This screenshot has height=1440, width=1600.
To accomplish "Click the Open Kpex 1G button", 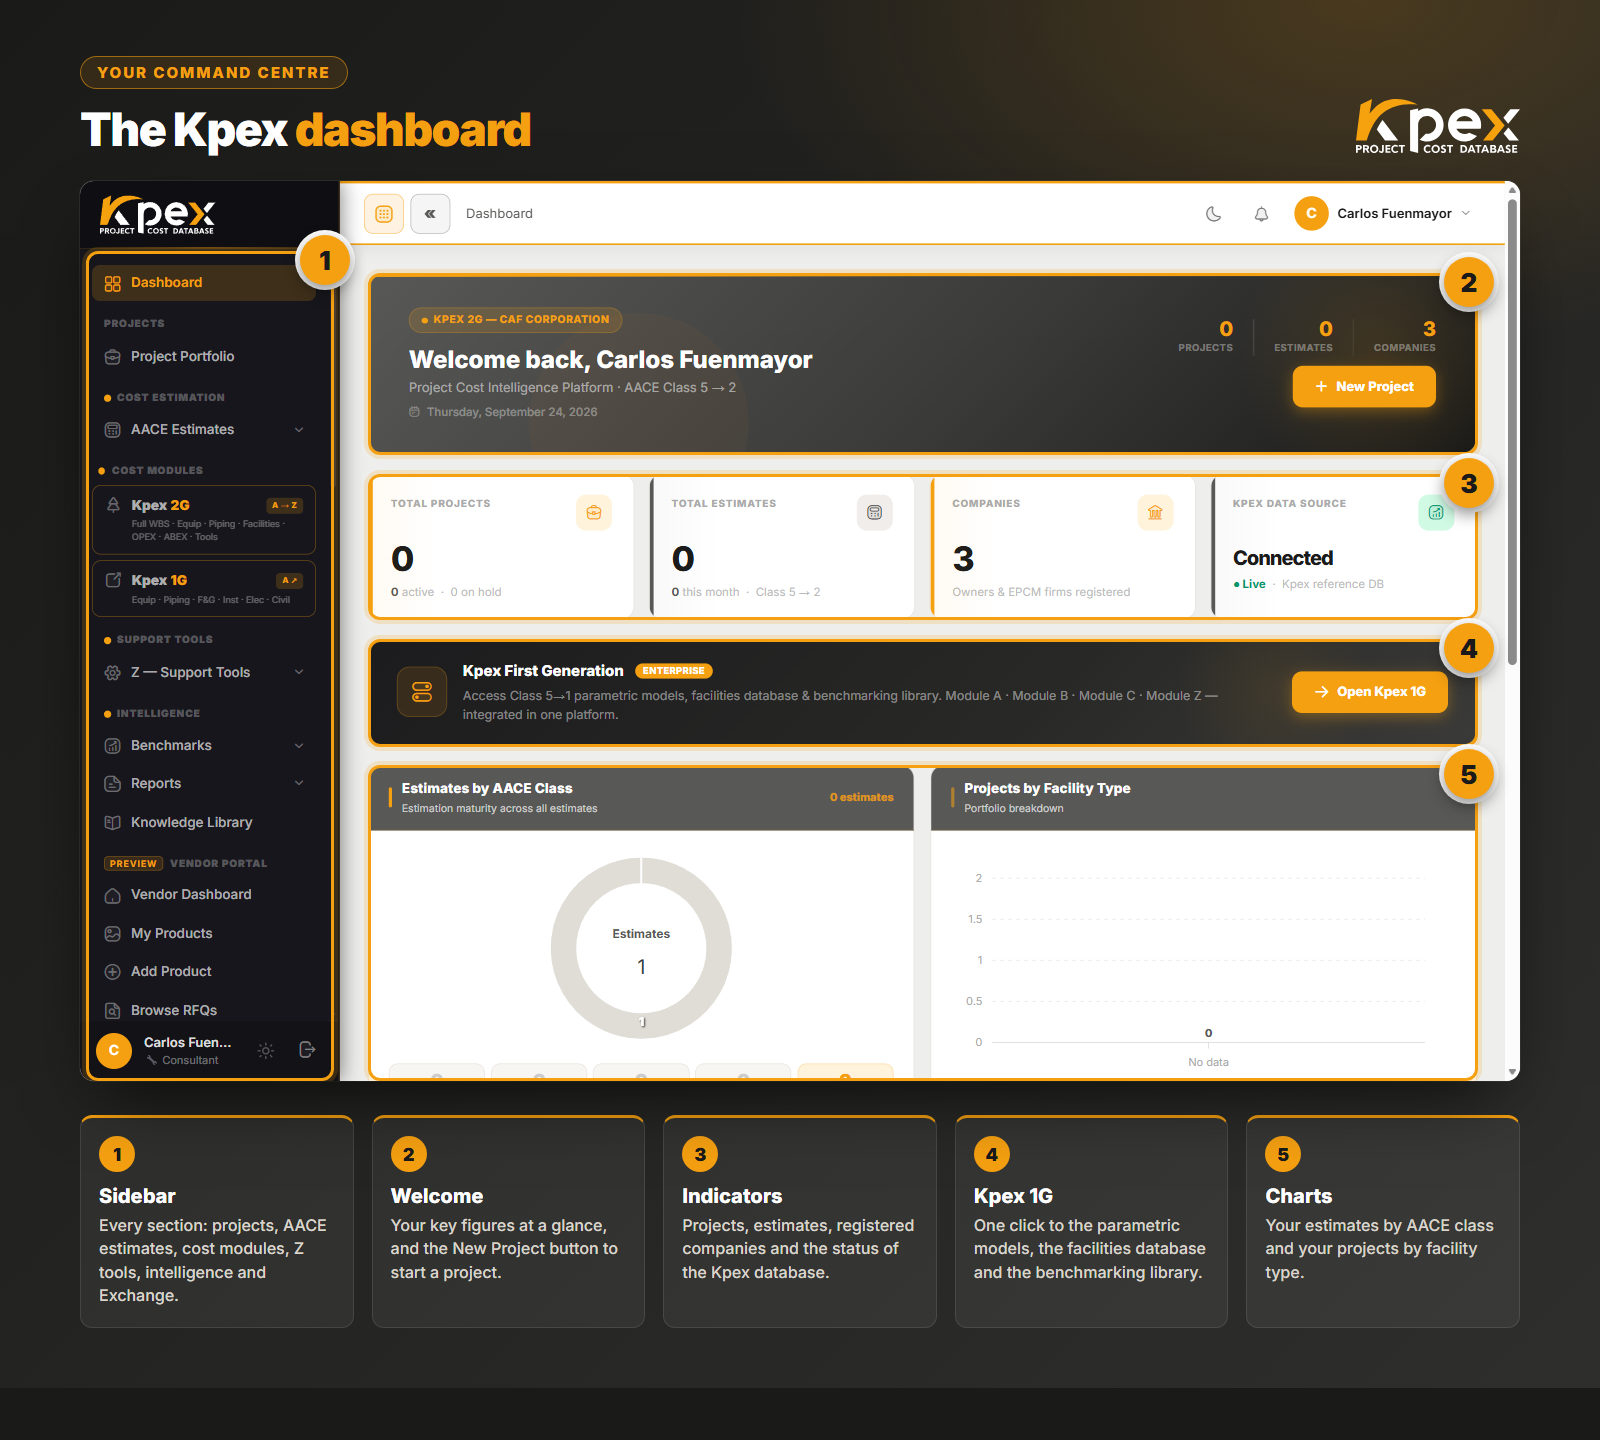I will 1370,692.
